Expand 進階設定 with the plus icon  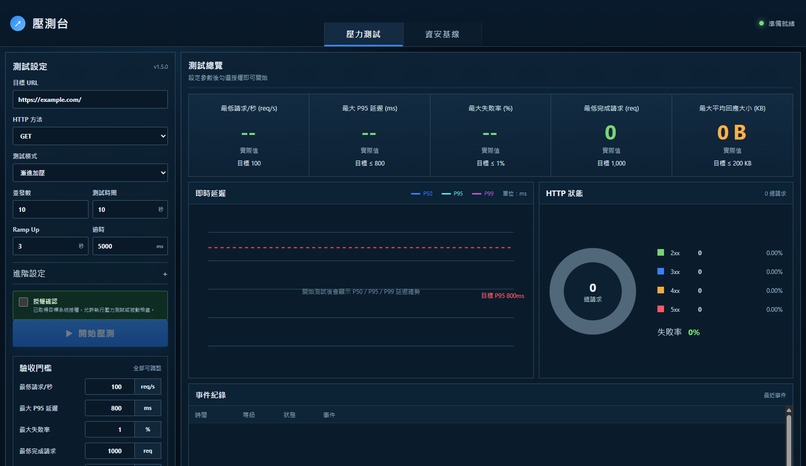(165, 274)
